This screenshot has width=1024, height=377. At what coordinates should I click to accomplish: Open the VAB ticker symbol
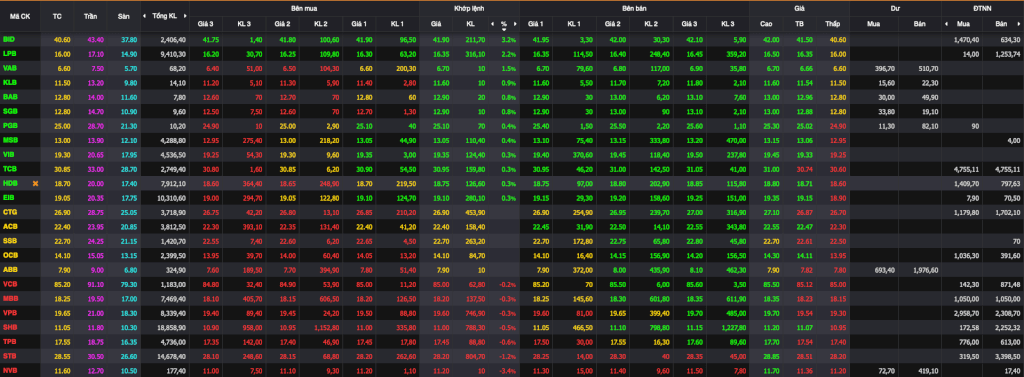[9, 68]
